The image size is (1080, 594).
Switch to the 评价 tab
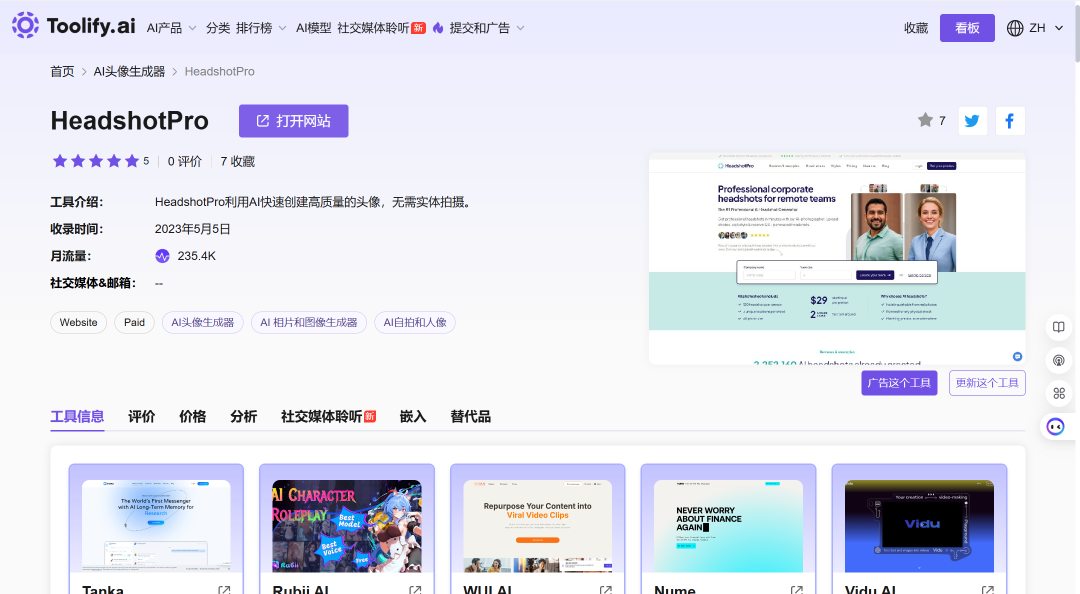click(142, 417)
